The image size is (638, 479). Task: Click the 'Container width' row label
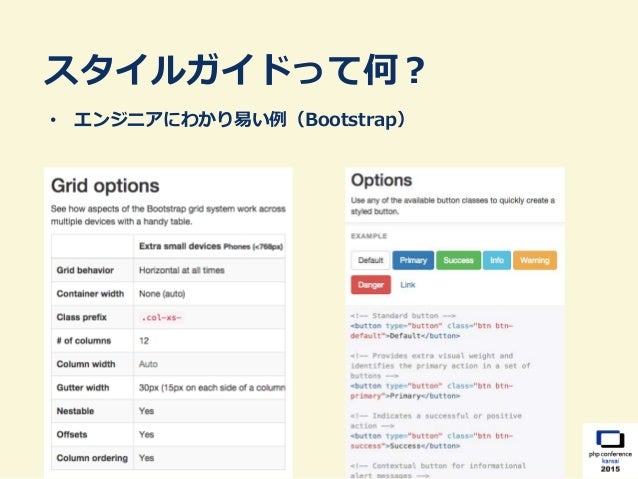(90, 294)
